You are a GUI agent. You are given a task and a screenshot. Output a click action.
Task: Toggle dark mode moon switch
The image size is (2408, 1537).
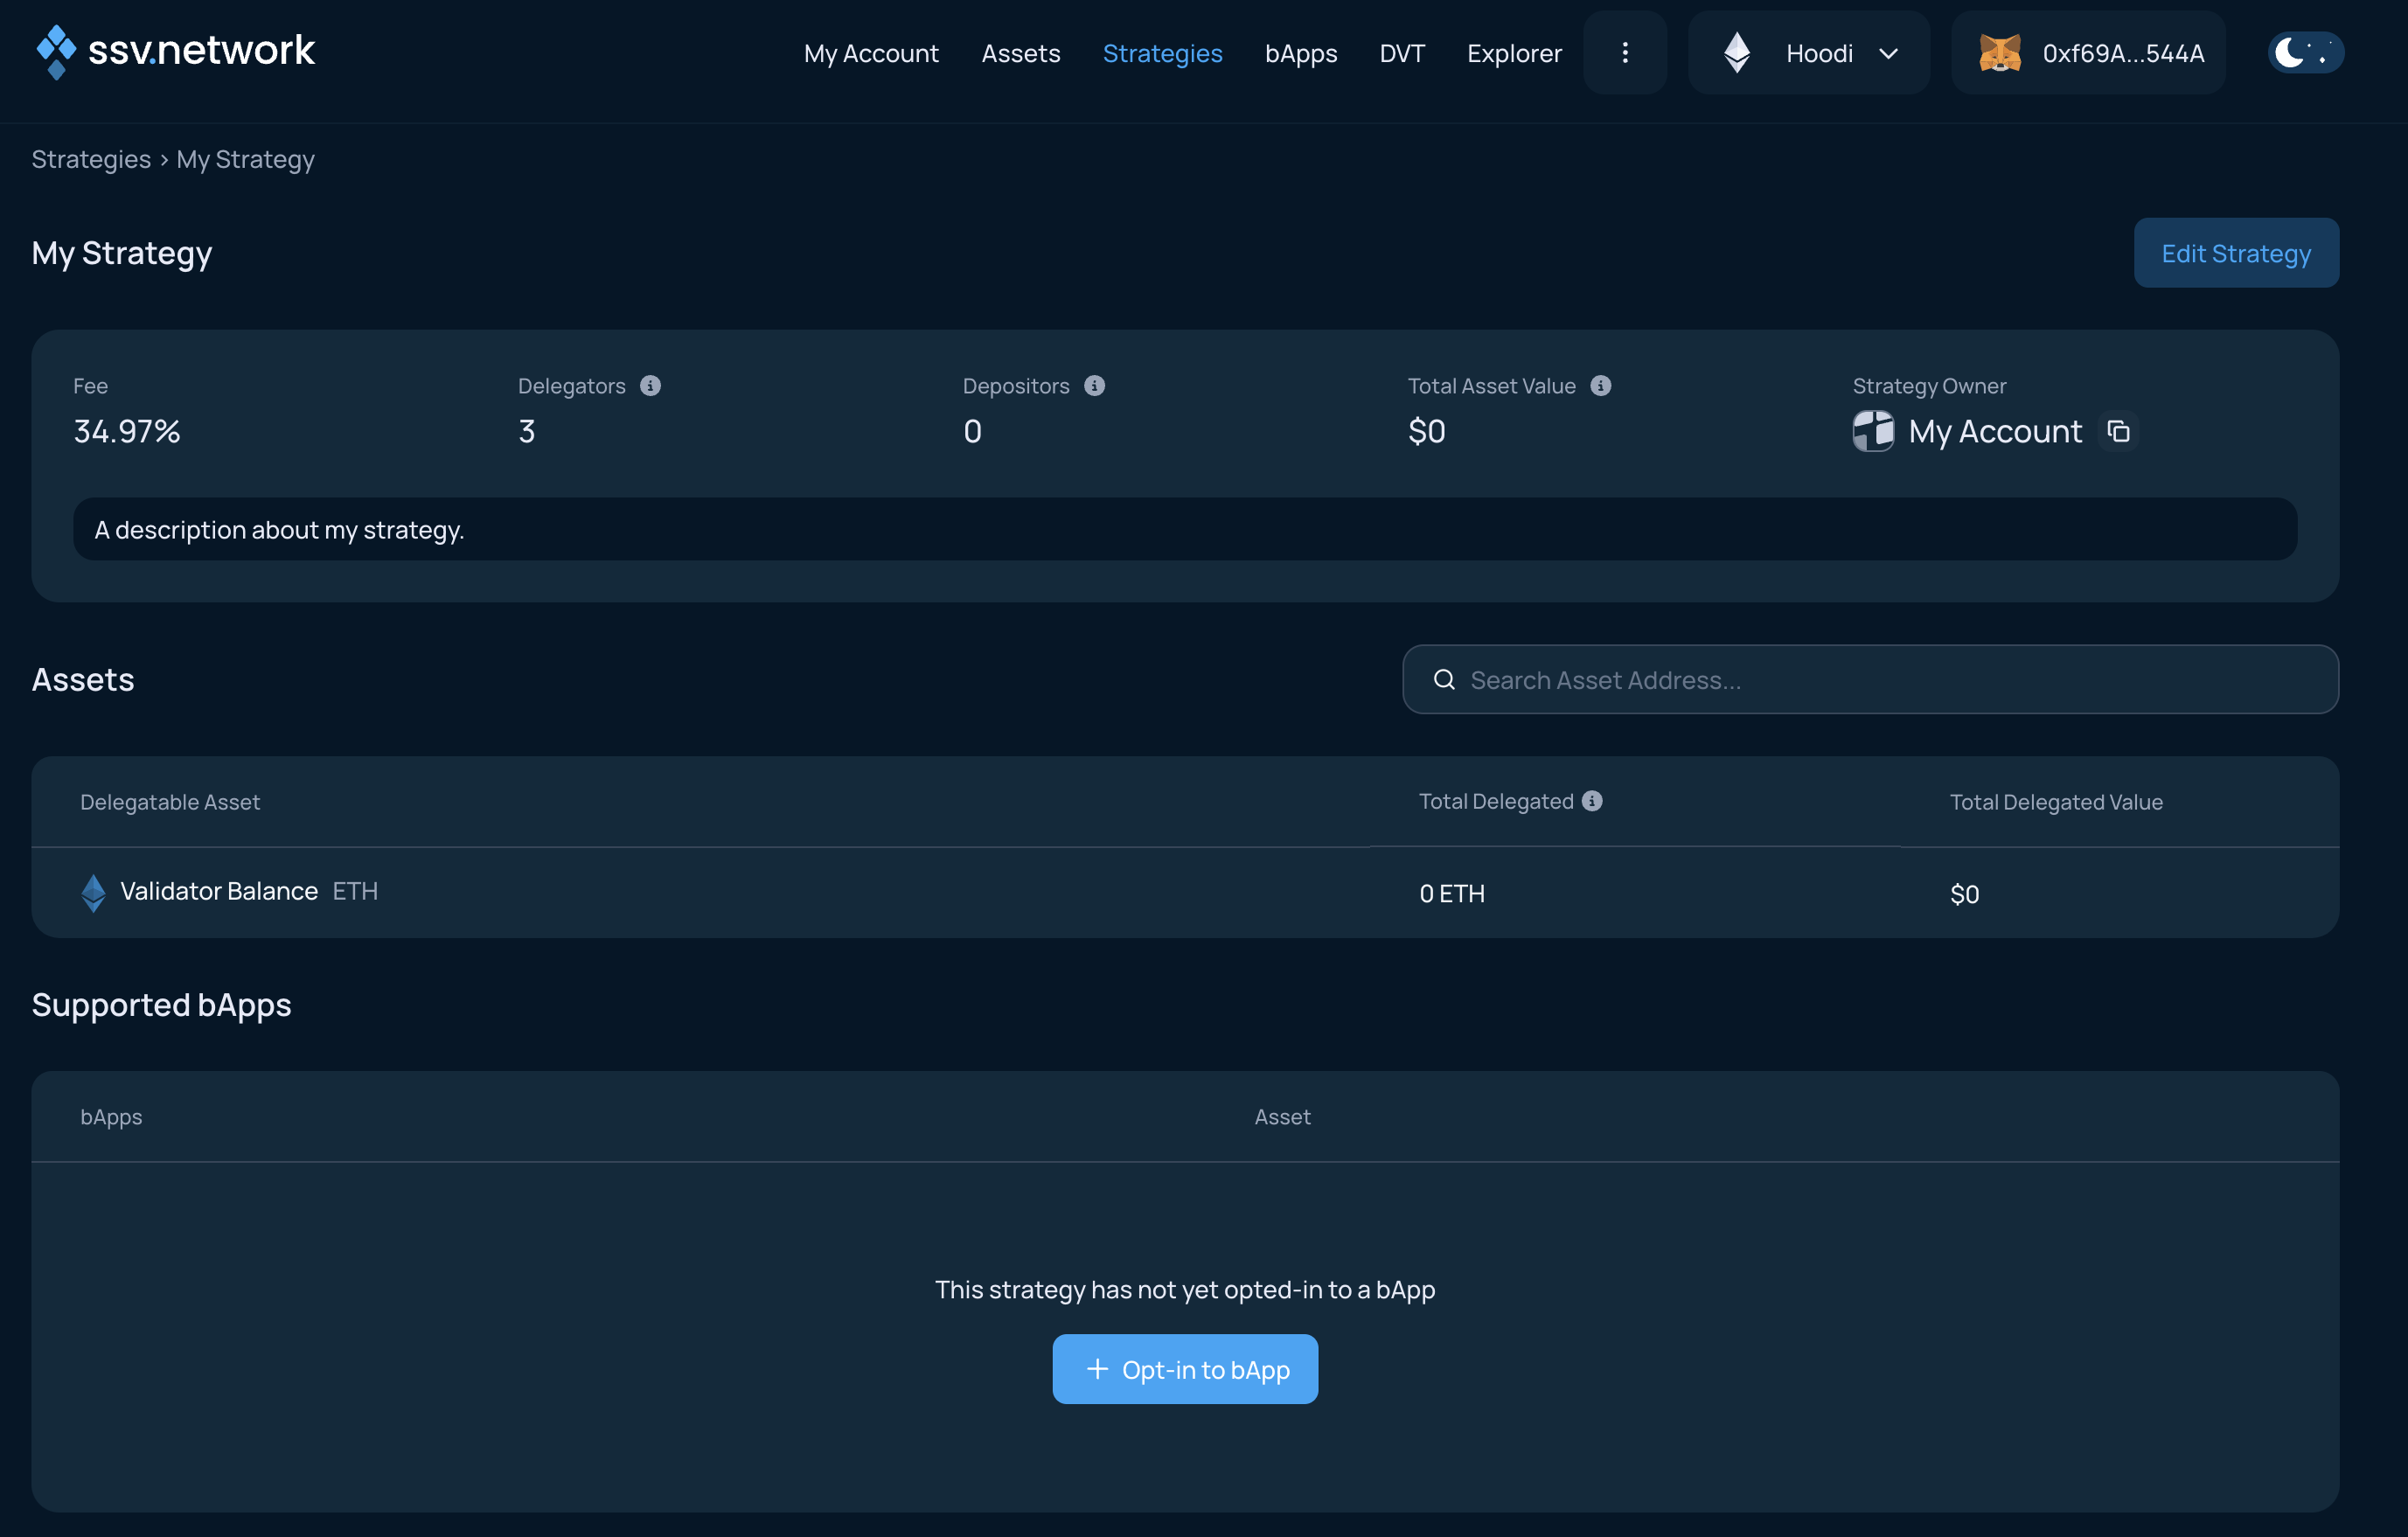[x=2306, y=53]
